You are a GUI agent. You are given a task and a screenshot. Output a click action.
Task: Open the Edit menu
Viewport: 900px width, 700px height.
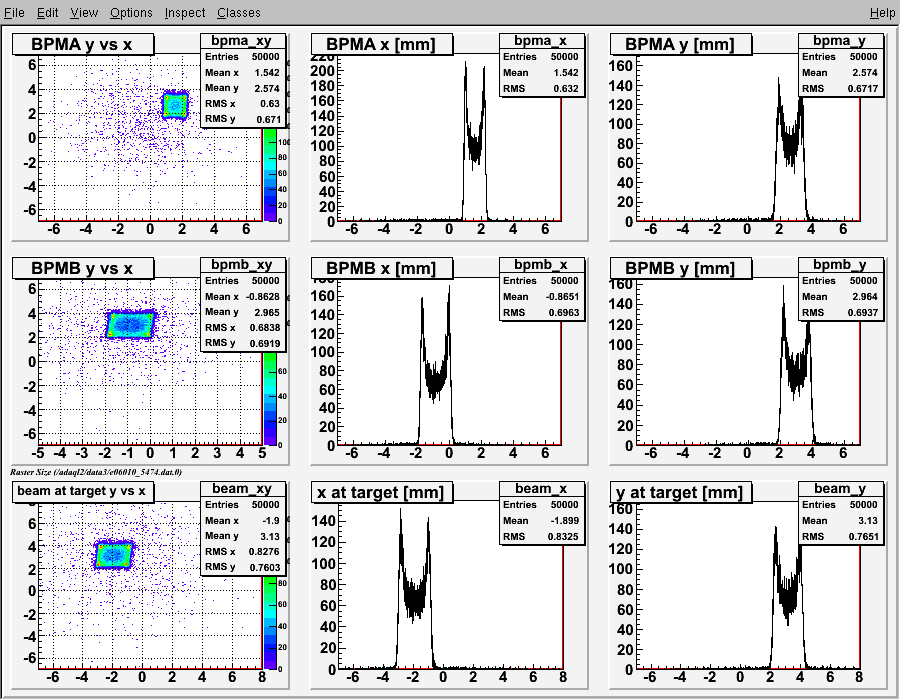point(48,12)
